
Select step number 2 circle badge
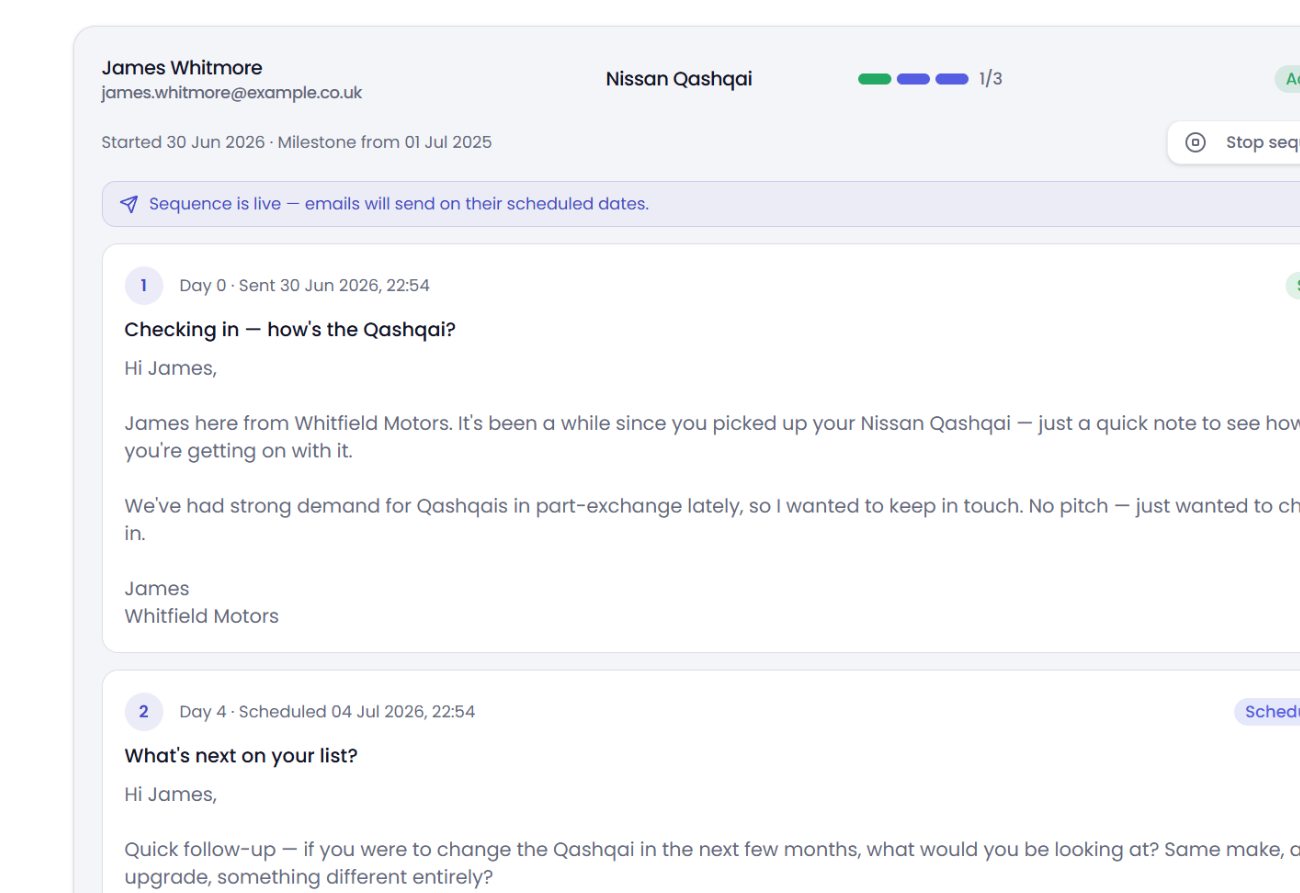tap(144, 711)
